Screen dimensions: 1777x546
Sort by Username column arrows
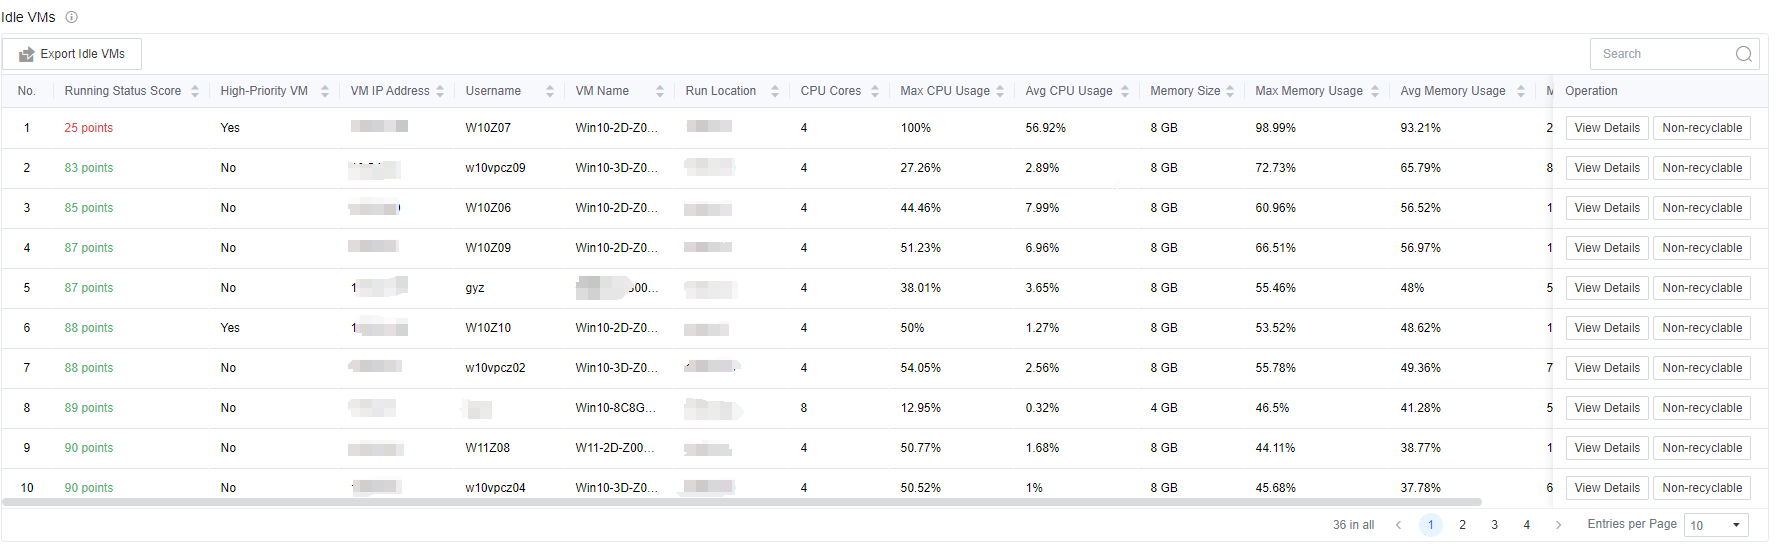[550, 91]
